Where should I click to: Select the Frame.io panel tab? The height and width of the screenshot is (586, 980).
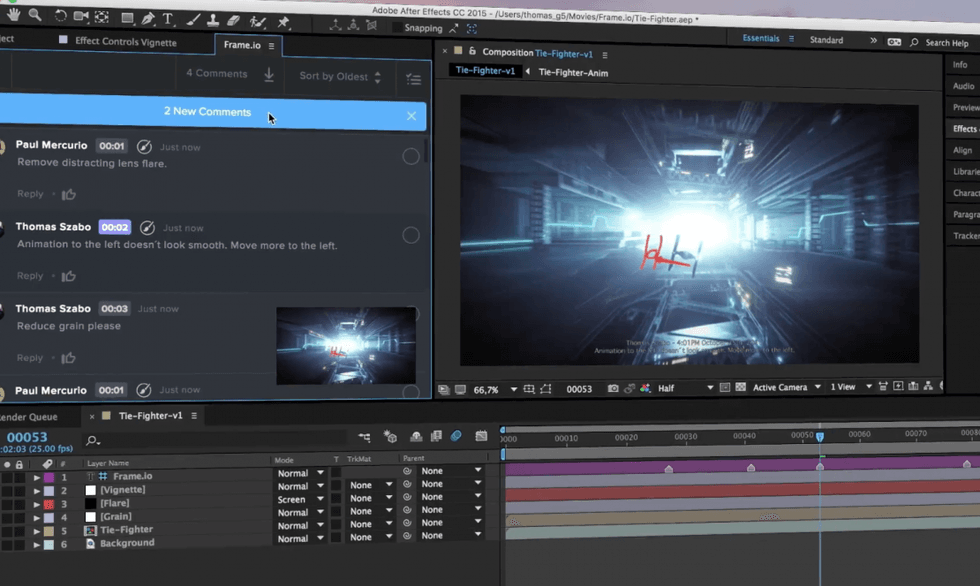[249, 45]
